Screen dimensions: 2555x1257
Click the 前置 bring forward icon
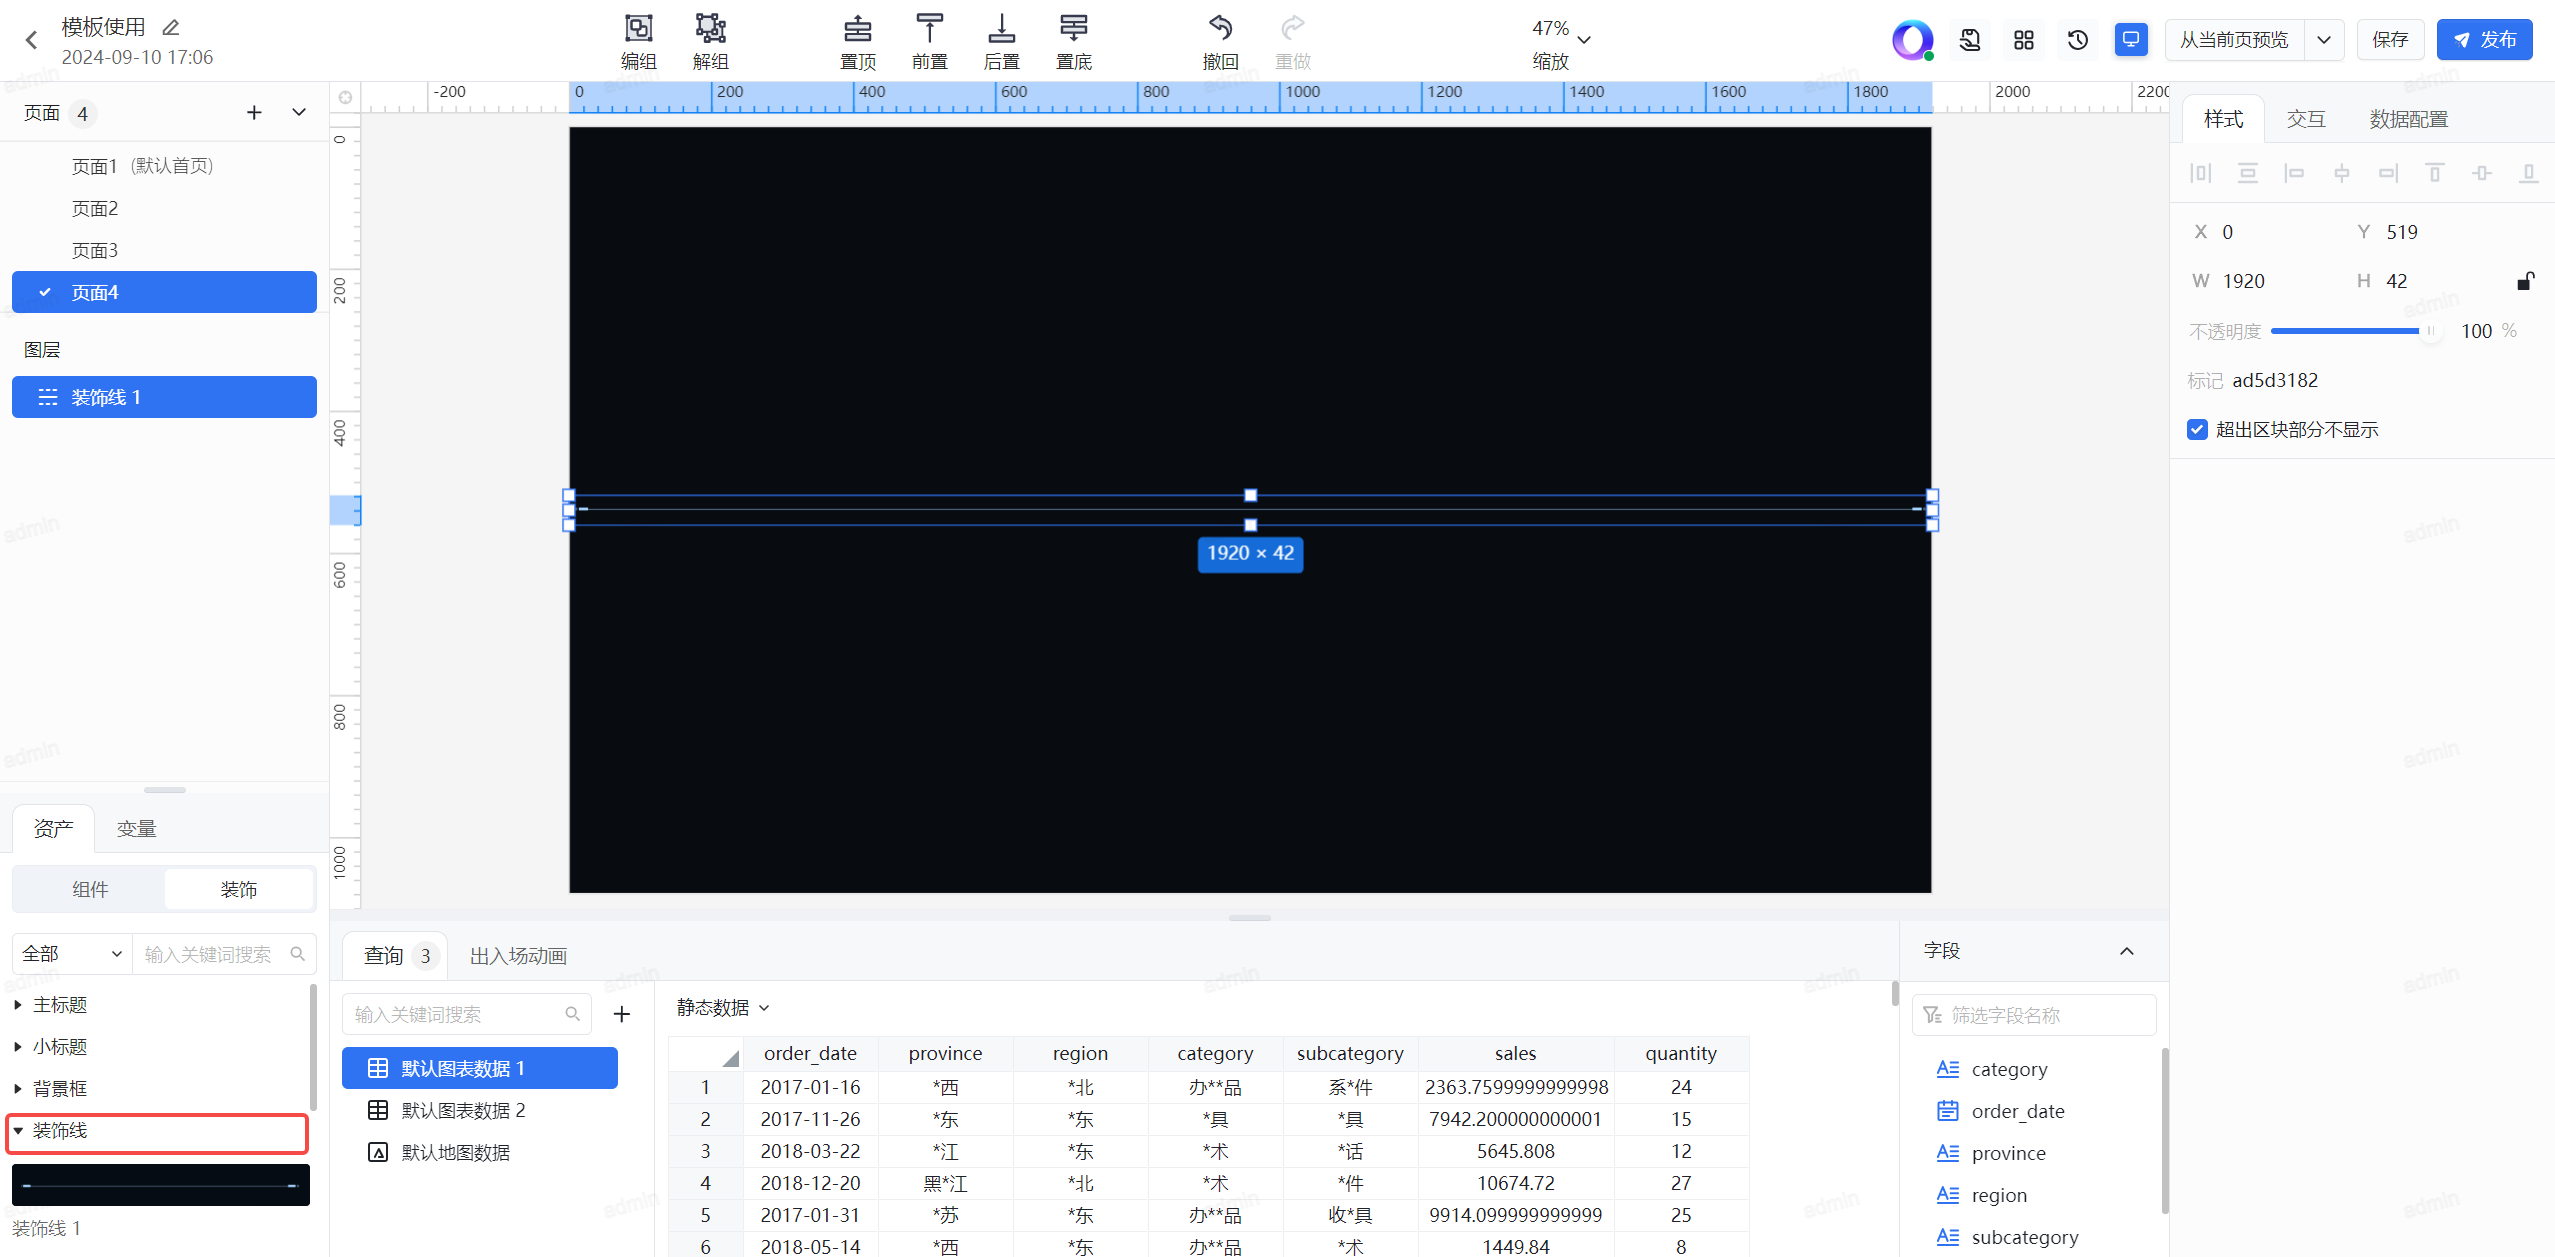pos(930,28)
